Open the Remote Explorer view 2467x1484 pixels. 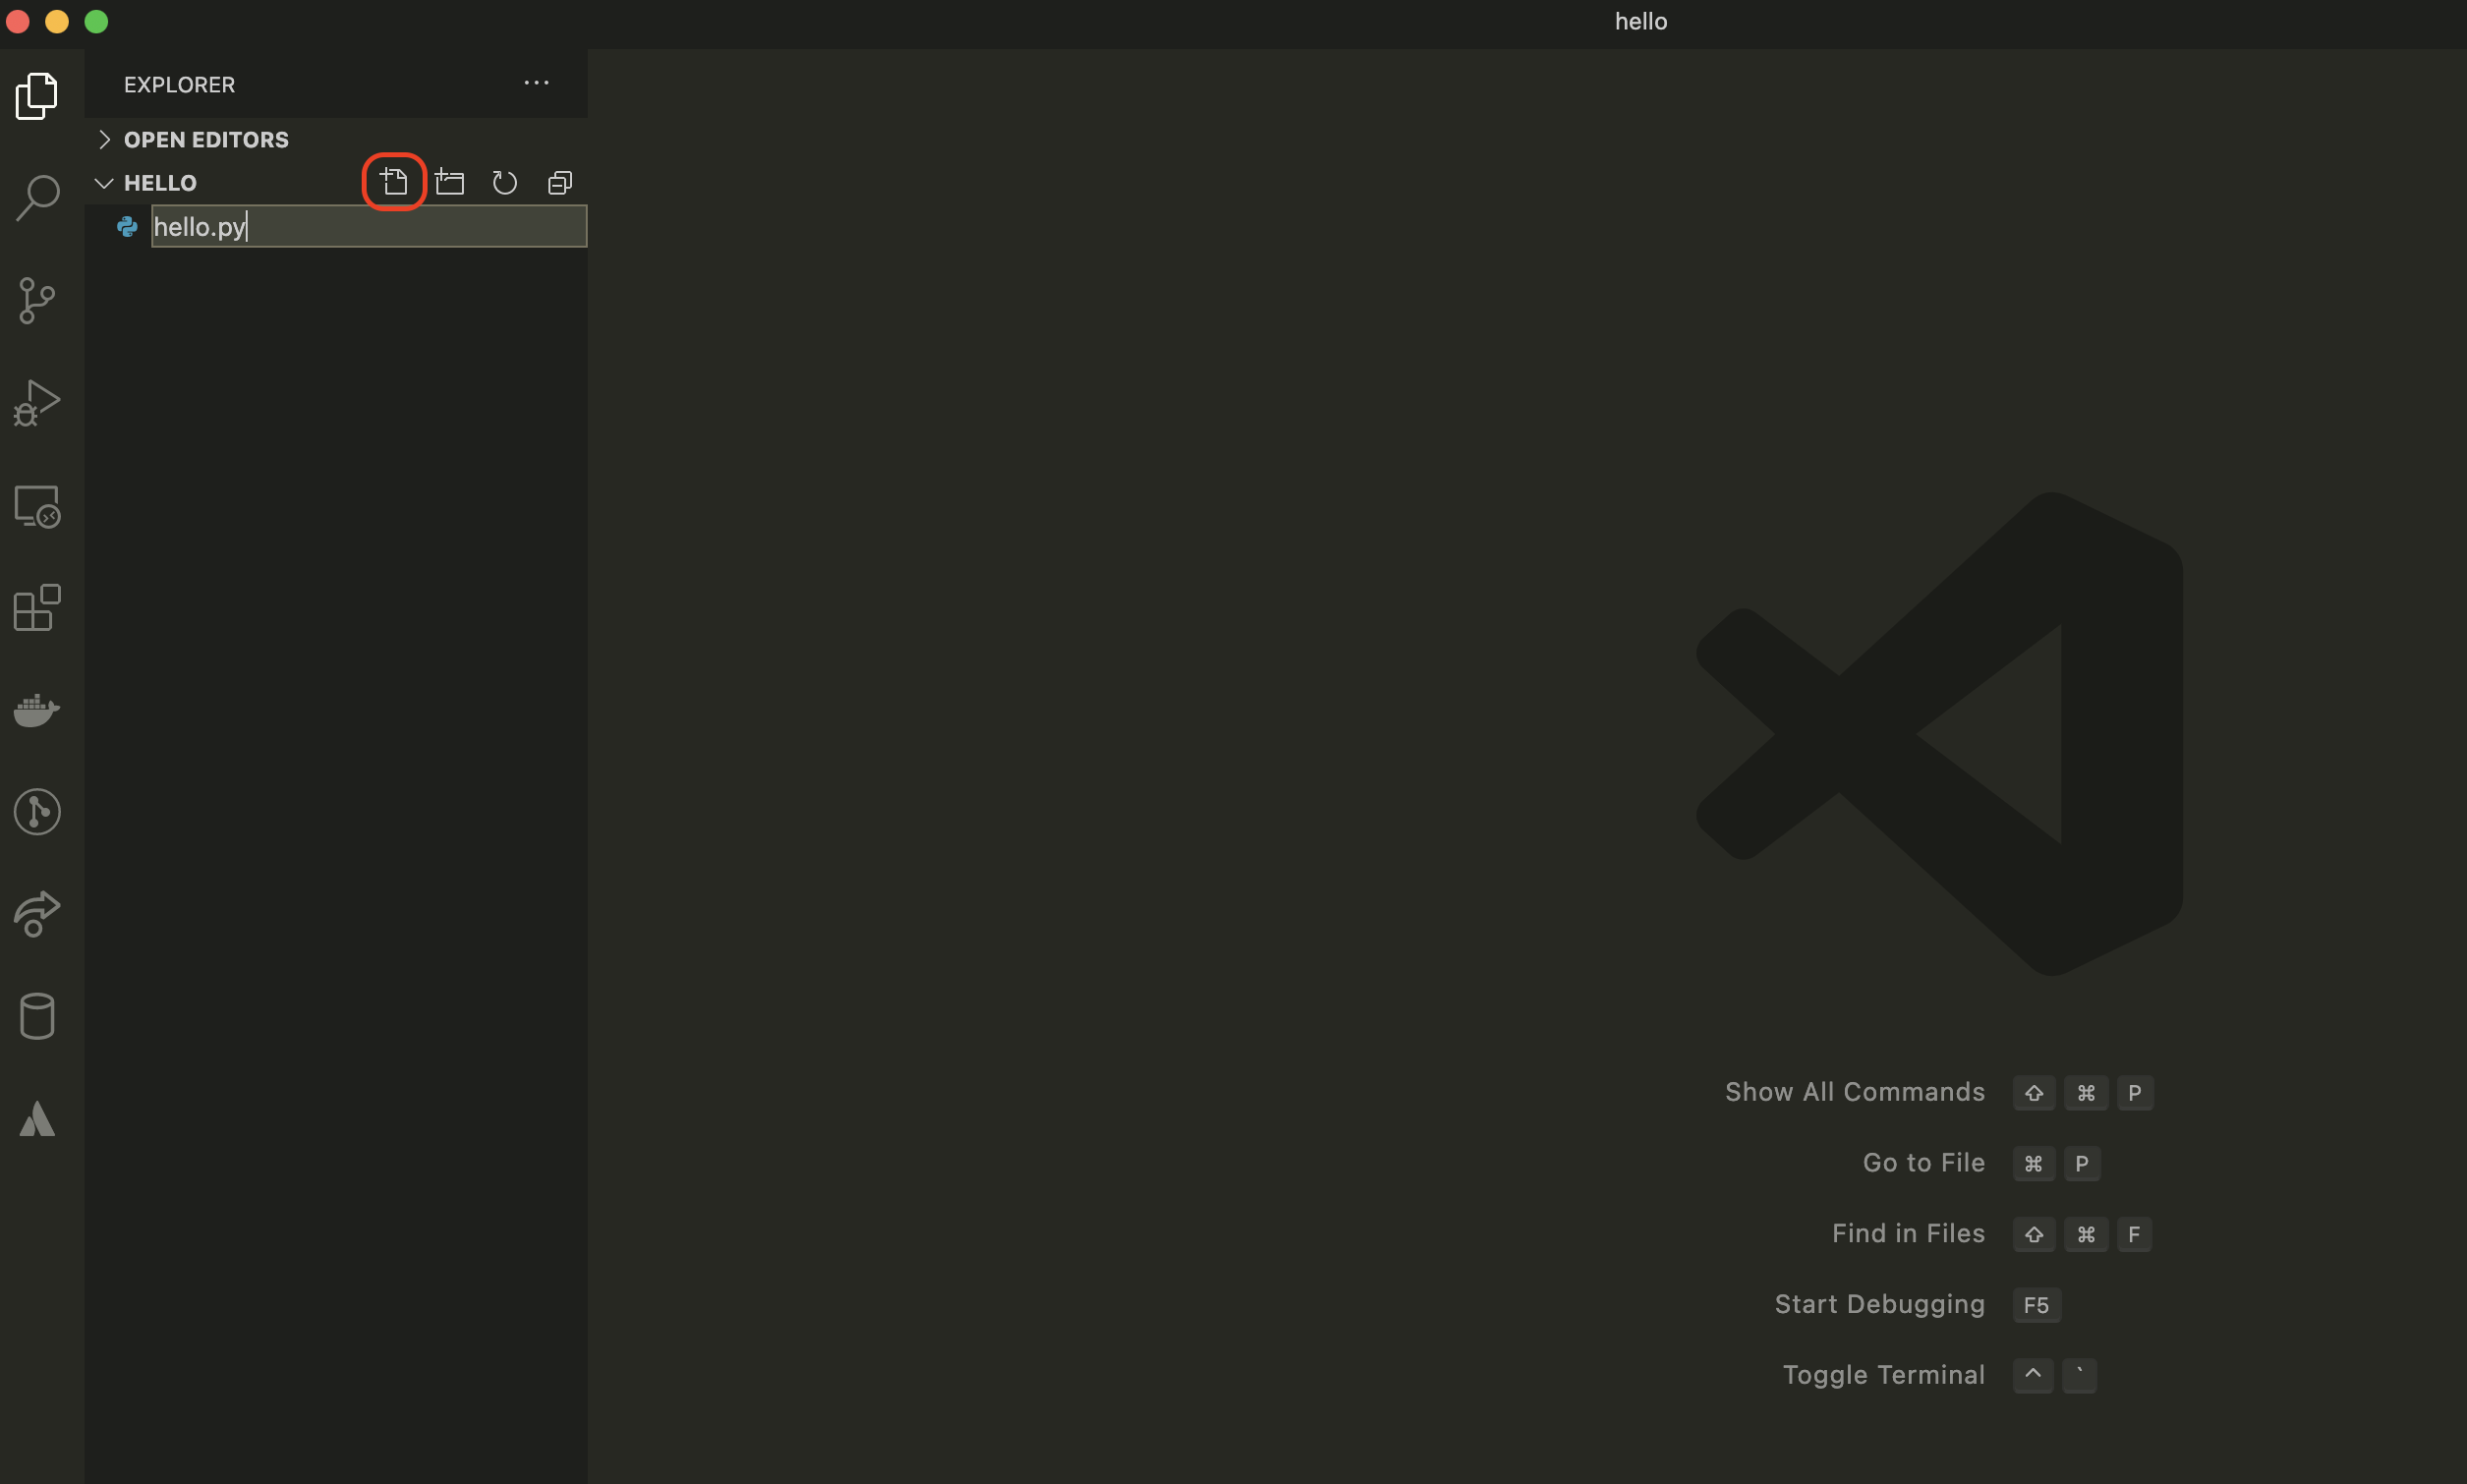(x=38, y=506)
